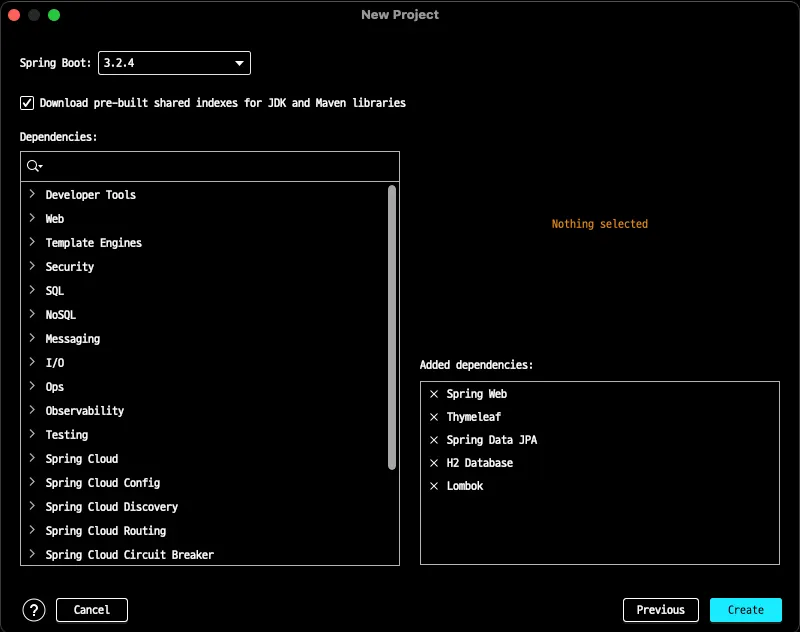
Task: Expand the Ops category
Action: click(x=32, y=386)
